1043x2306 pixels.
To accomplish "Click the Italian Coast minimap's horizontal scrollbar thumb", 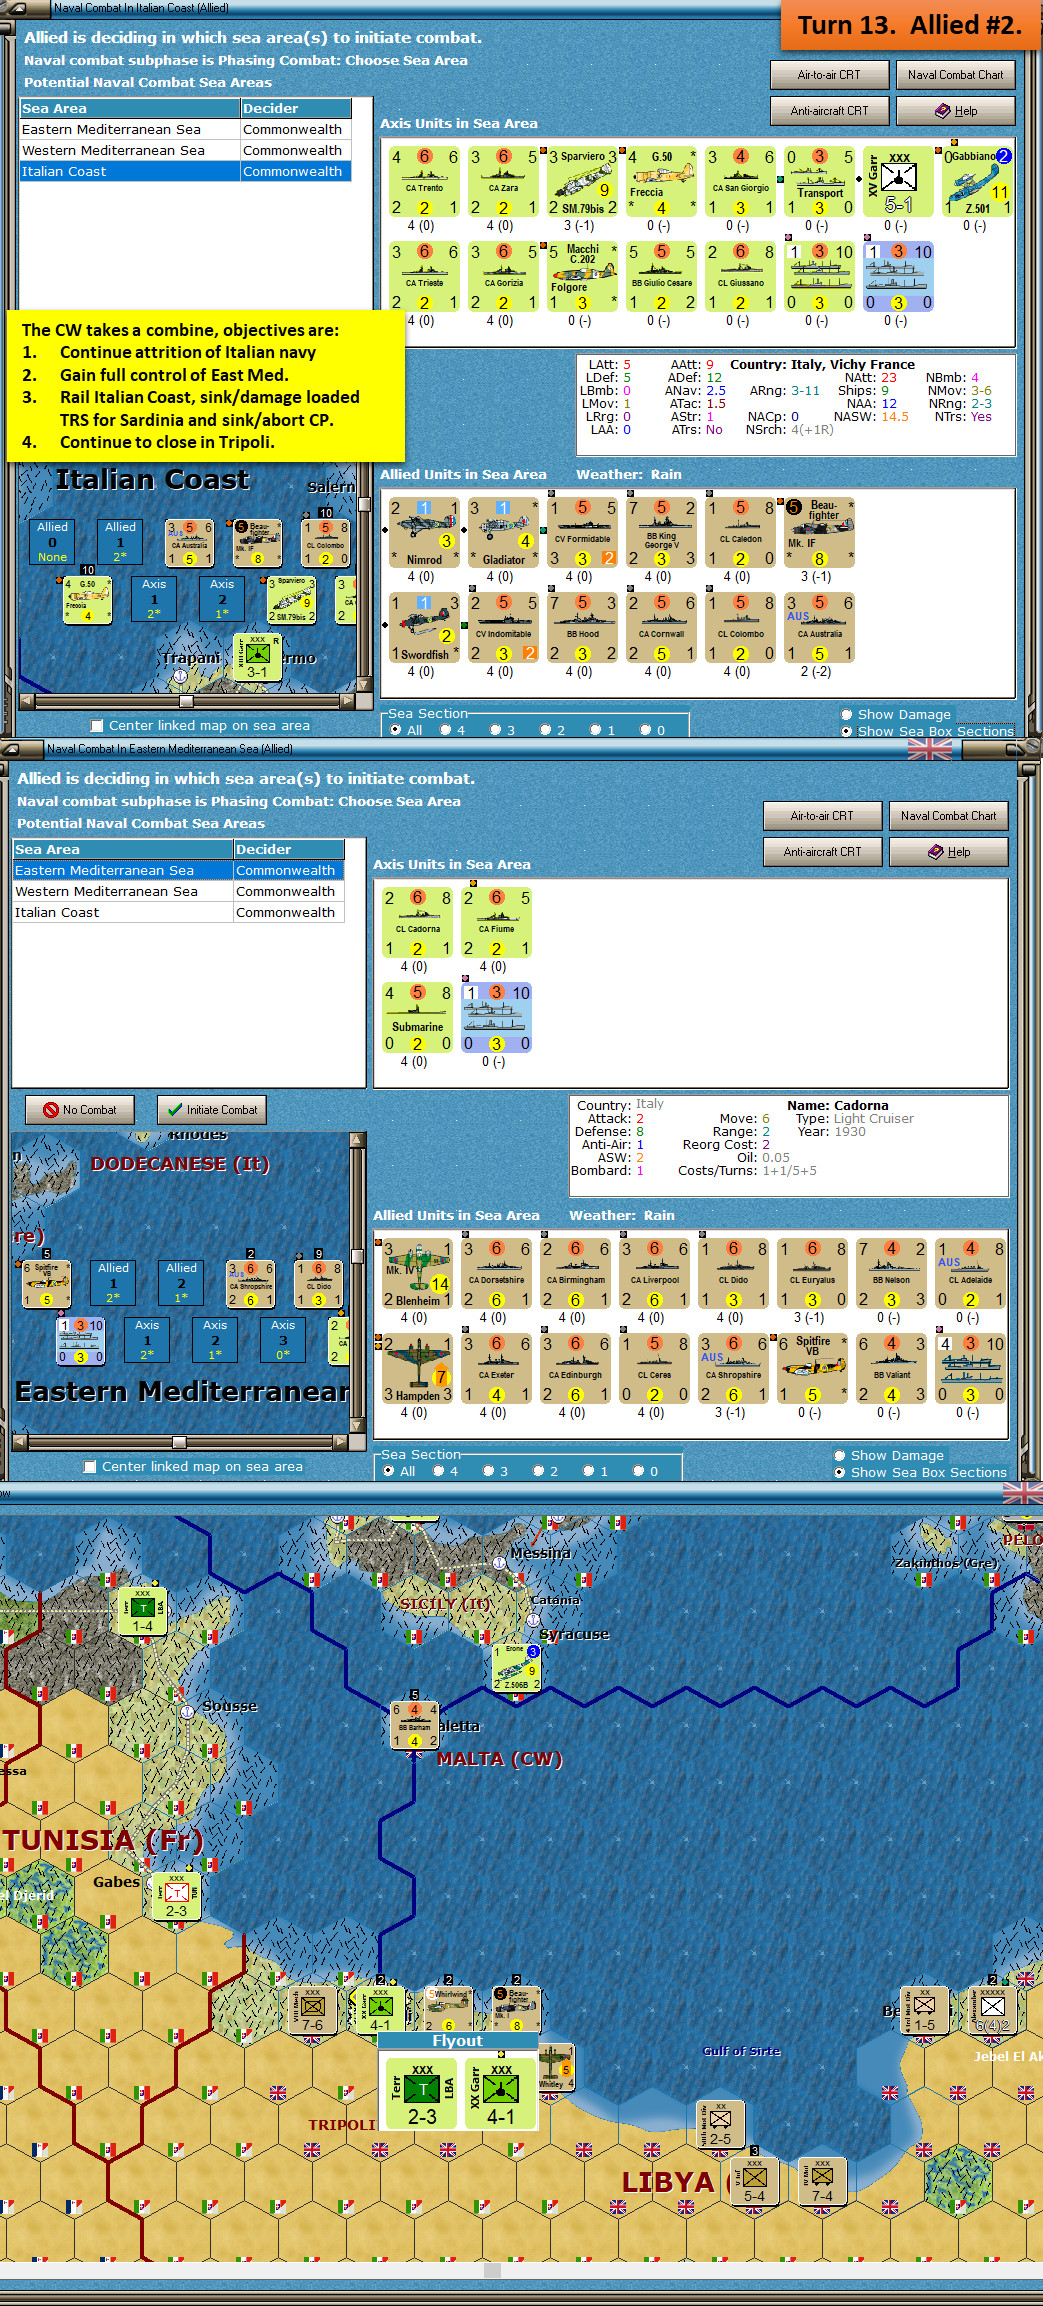I will click(186, 701).
